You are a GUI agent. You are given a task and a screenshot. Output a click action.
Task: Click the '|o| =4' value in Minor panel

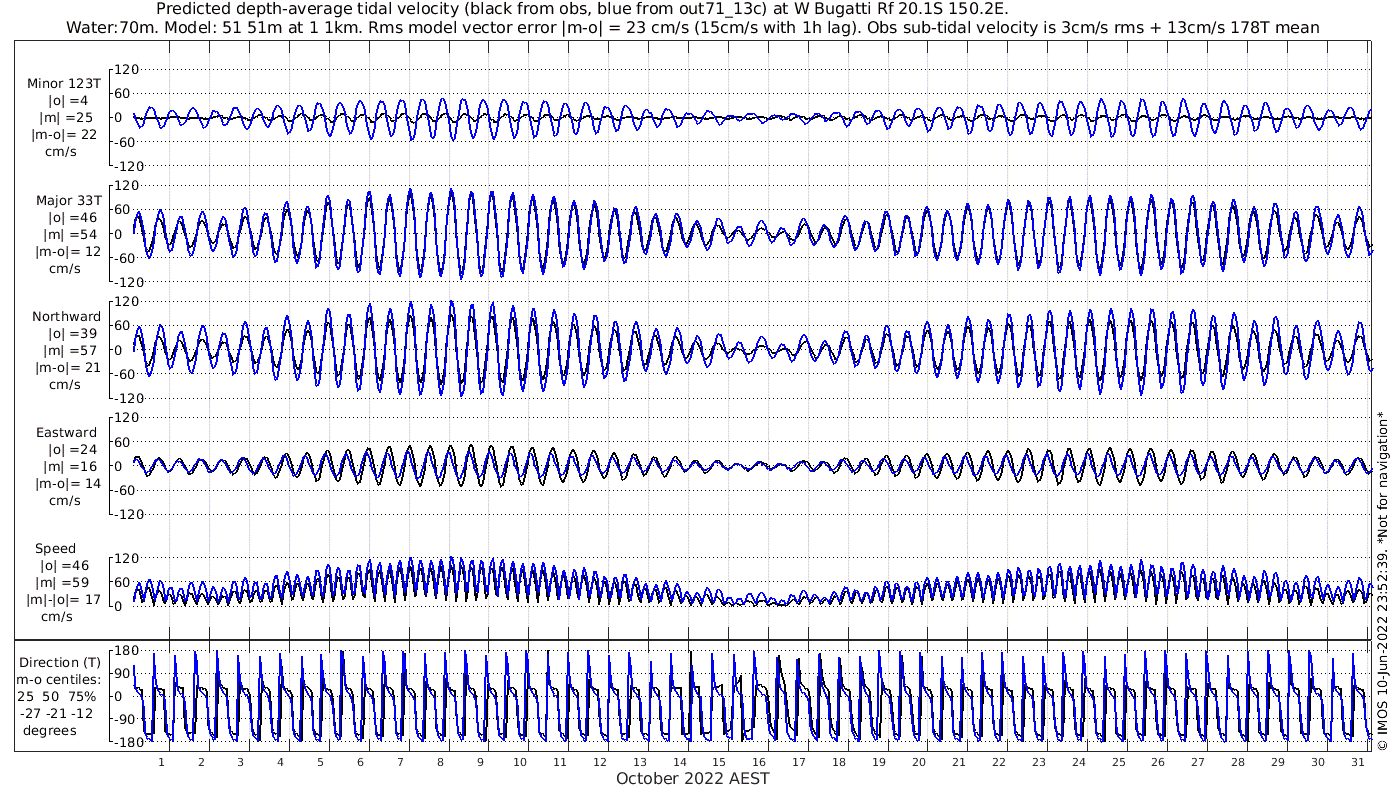pyautogui.click(x=70, y=101)
